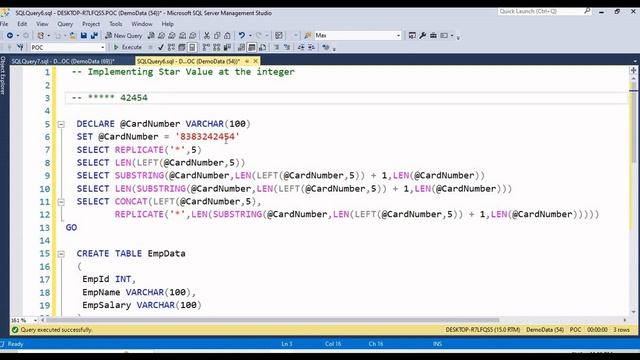Open the Project menu

(91, 24)
